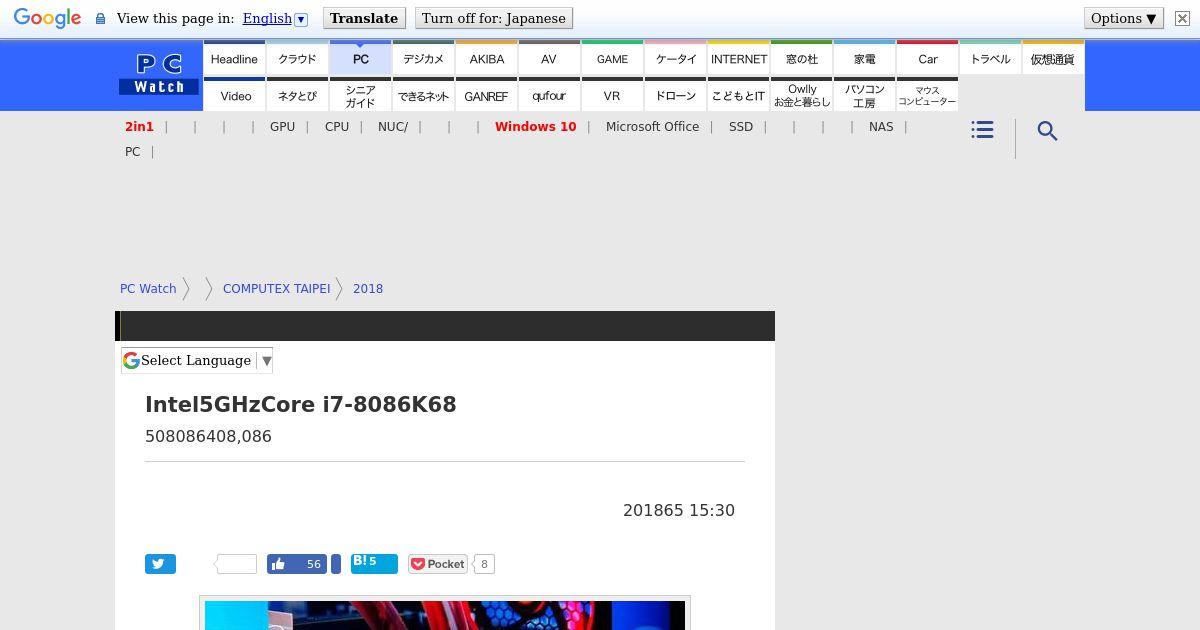Image resolution: width=1200 pixels, height=630 pixels.
Task: Open the qufour tab
Action: pyautogui.click(x=549, y=95)
